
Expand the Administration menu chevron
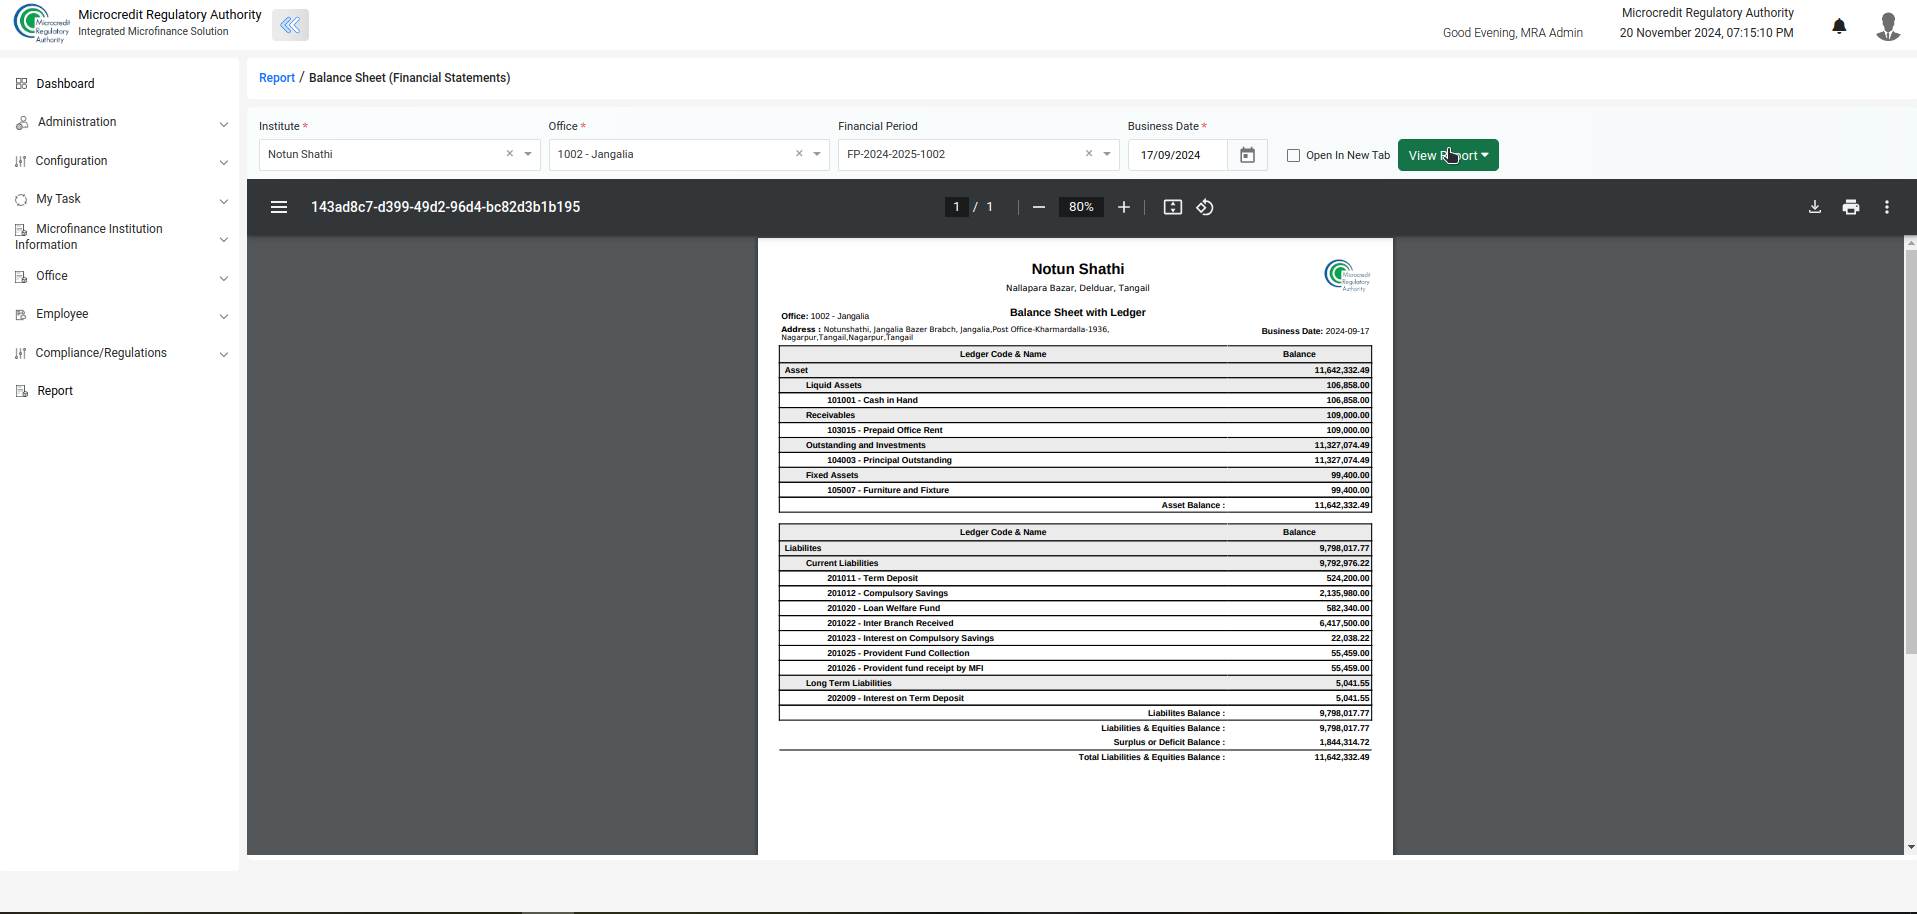[224, 124]
